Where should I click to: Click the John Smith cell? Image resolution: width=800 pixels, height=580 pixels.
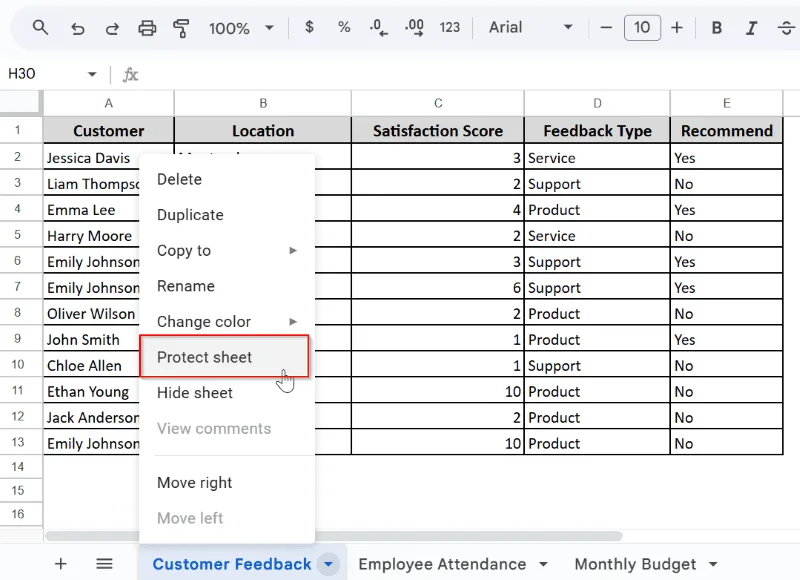91,340
